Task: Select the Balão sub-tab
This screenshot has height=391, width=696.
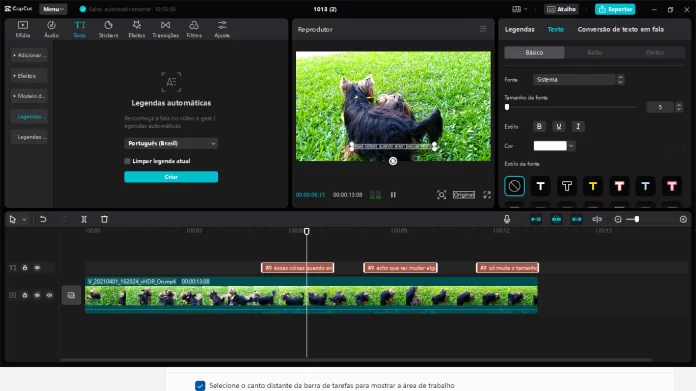Action: (595, 52)
